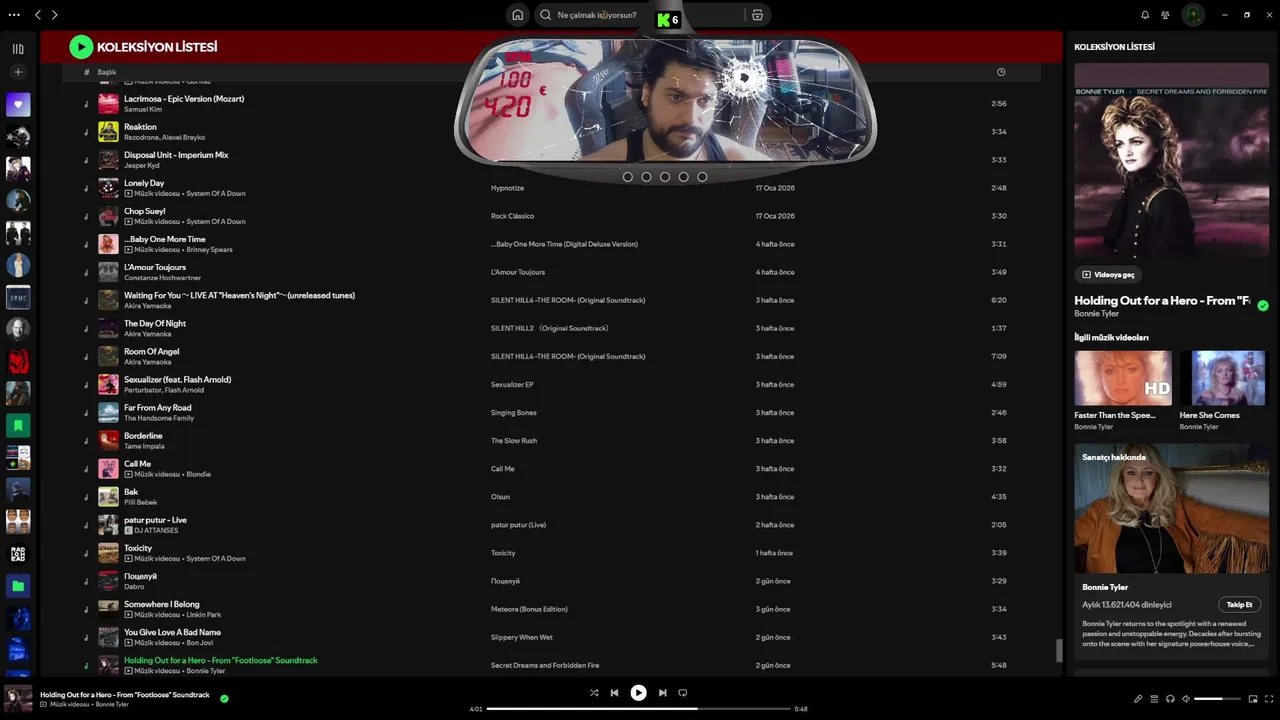Toggle shuffle mode
Viewport: 1280px width, 720px height.
pyautogui.click(x=594, y=692)
